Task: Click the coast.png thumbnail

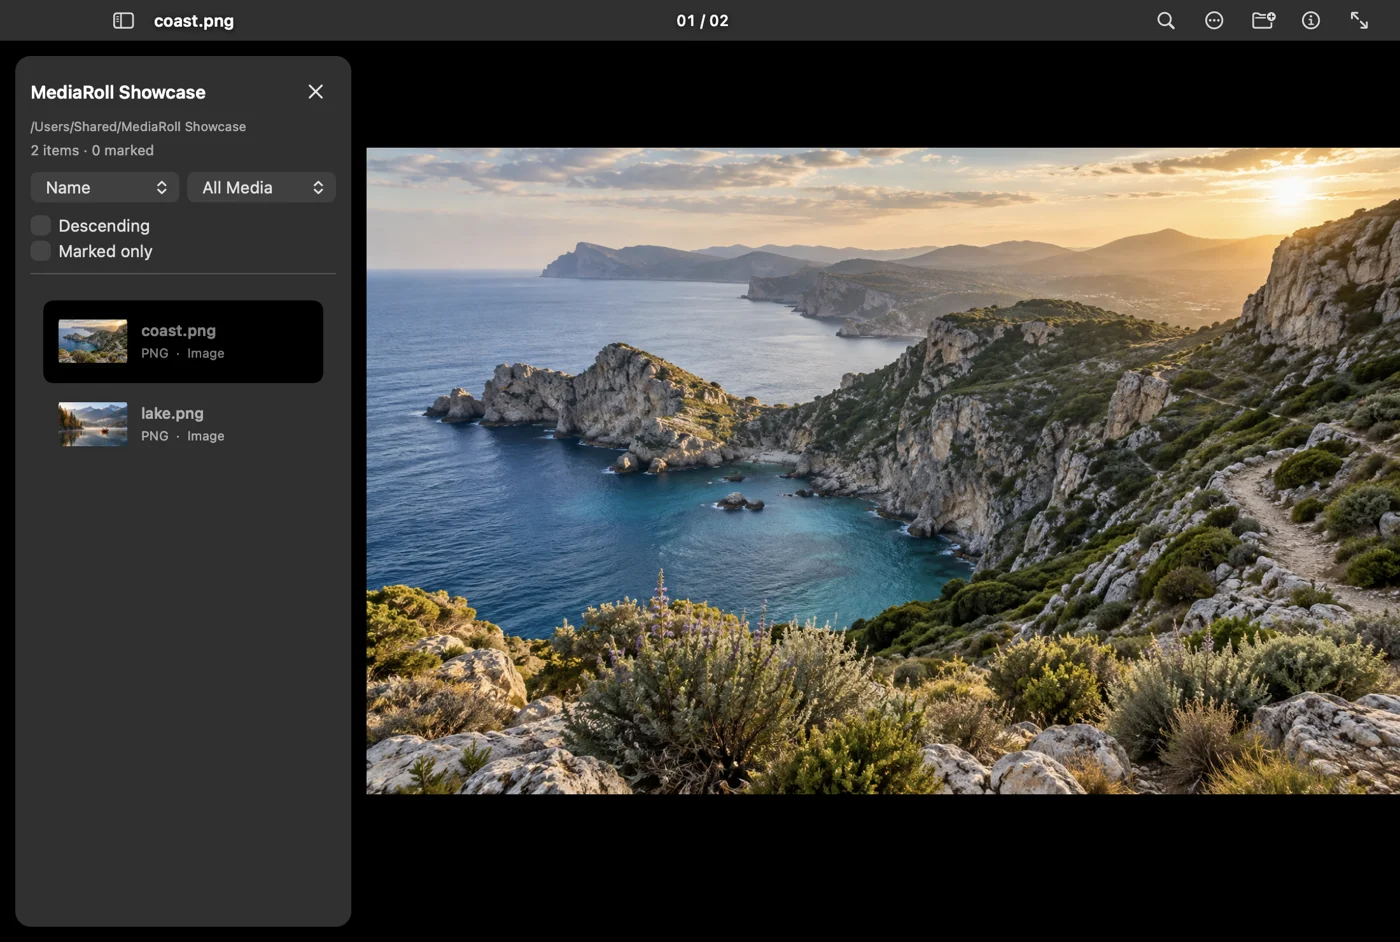Action: [x=93, y=341]
